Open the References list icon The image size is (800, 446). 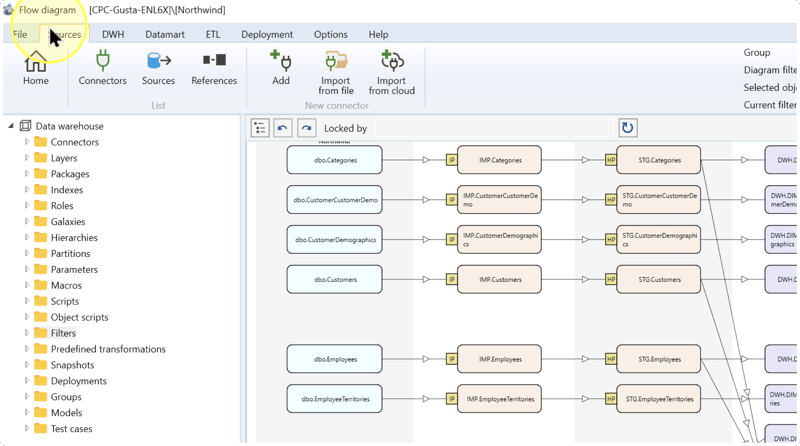(x=214, y=60)
